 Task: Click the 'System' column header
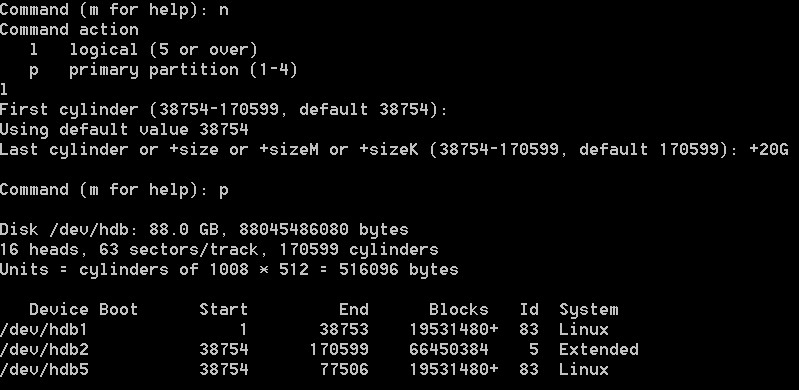(x=589, y=310)
